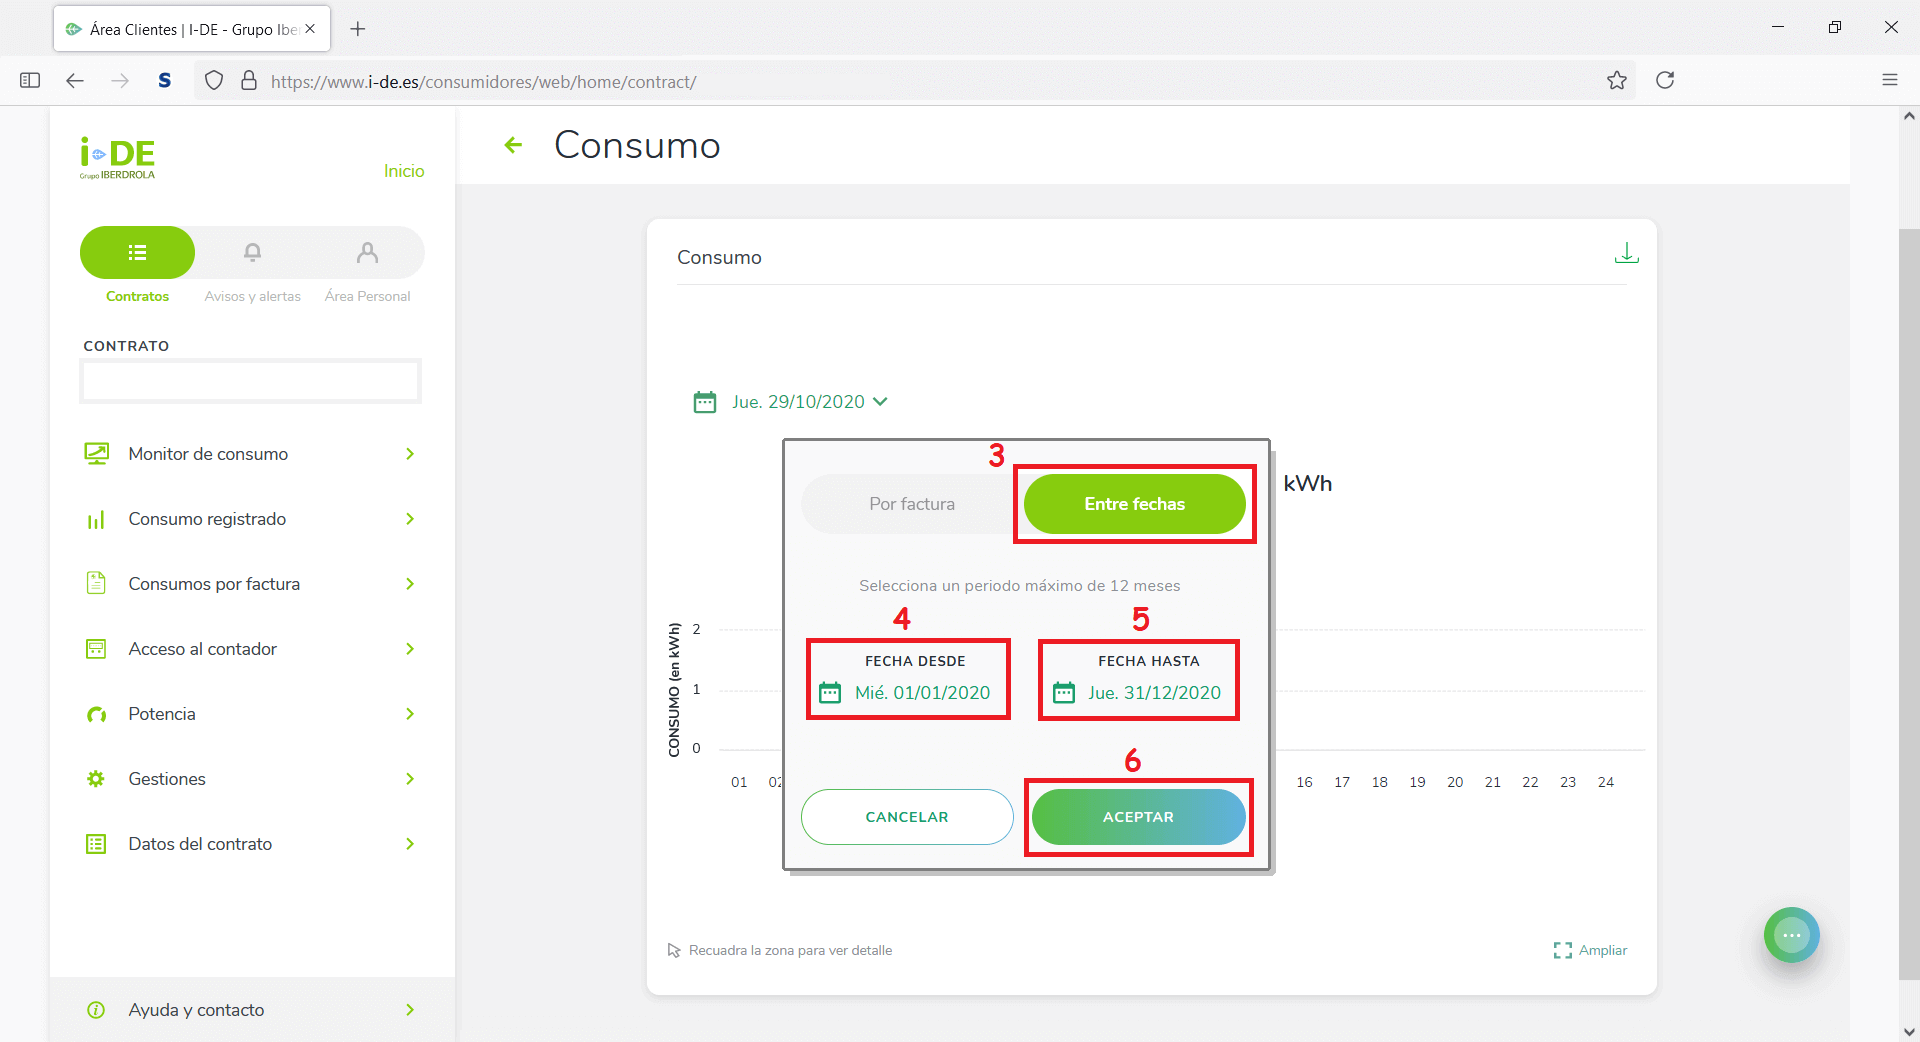Click the Firefox bookmark star icon
1920x1042 pixels.
(x=1616, y=81)
